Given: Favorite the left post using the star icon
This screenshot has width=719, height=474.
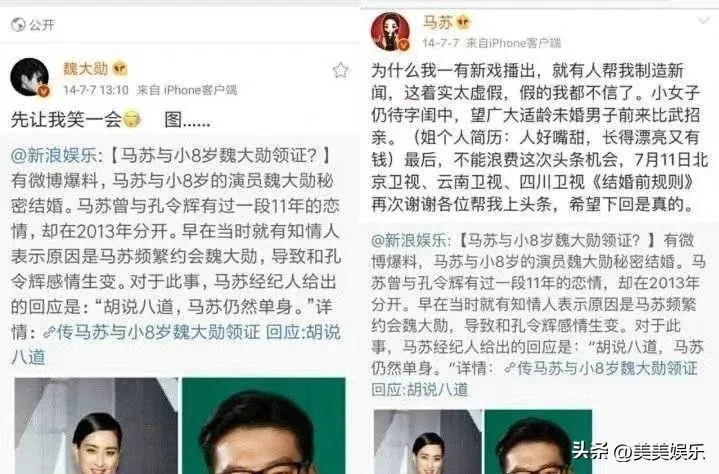Looking at the screenshot, I should pyautogui.click(x=340, y=70).
